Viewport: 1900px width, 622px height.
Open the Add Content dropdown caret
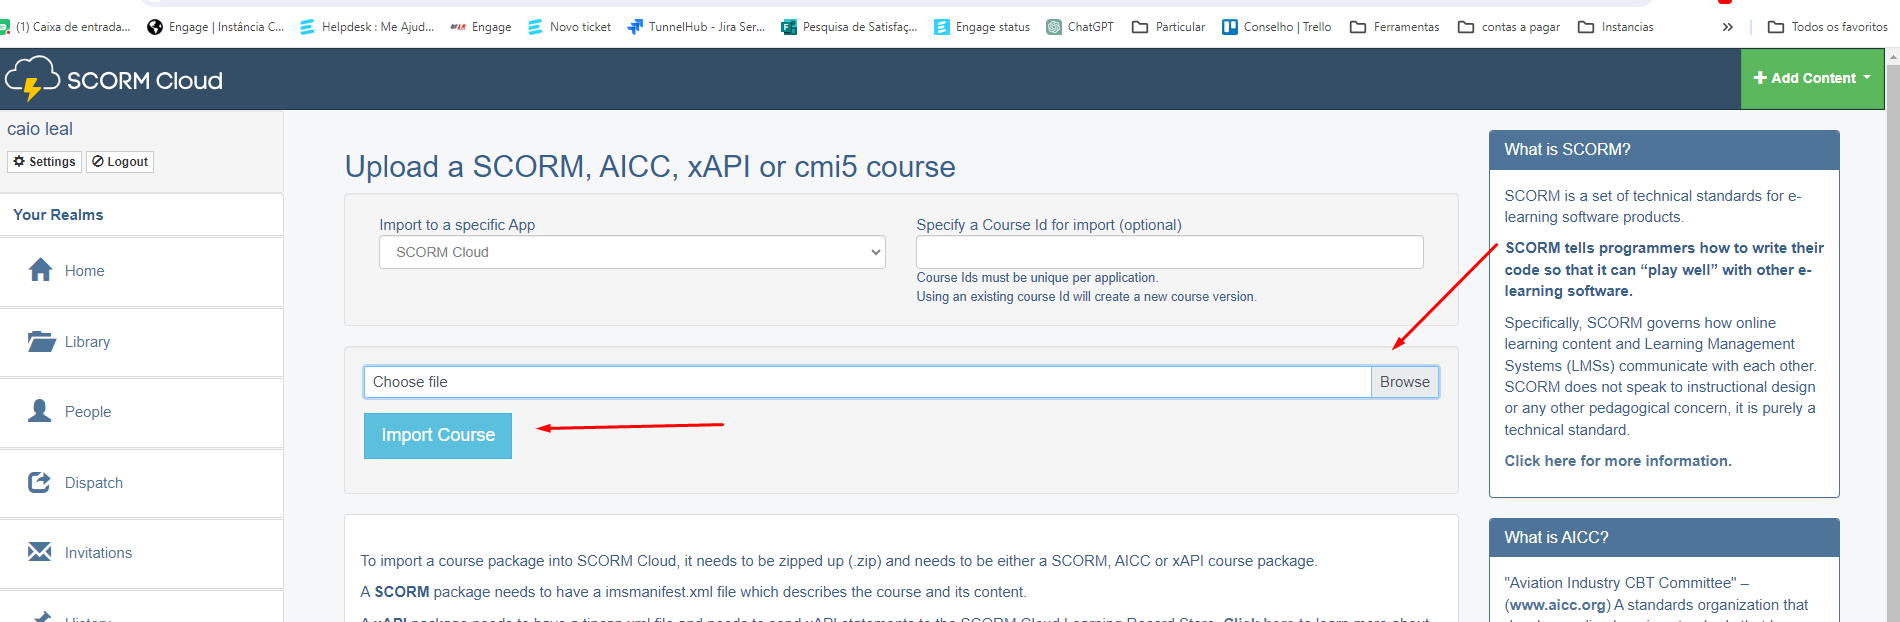coord(1866,77)
